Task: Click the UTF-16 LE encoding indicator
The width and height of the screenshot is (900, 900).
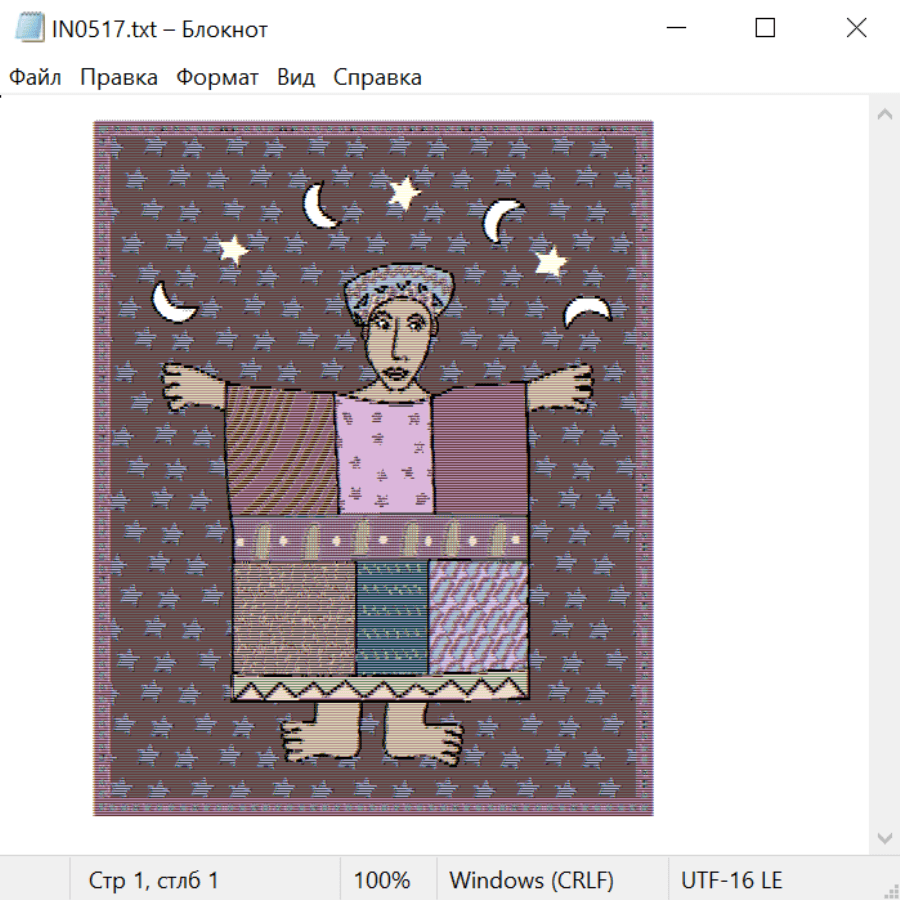Action: [731, 881]
